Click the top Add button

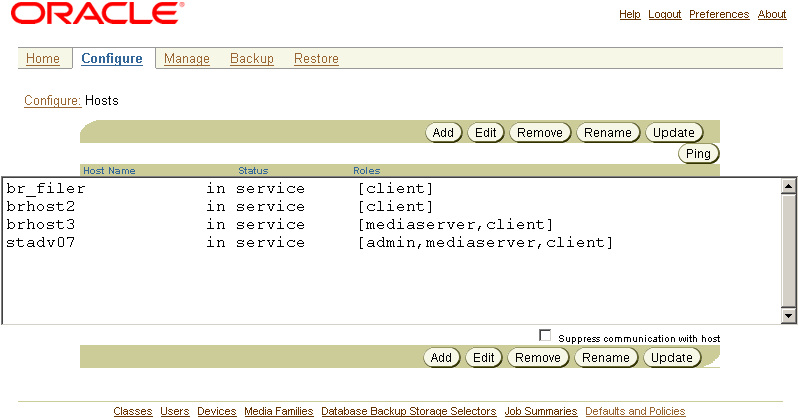coord(443,133)
